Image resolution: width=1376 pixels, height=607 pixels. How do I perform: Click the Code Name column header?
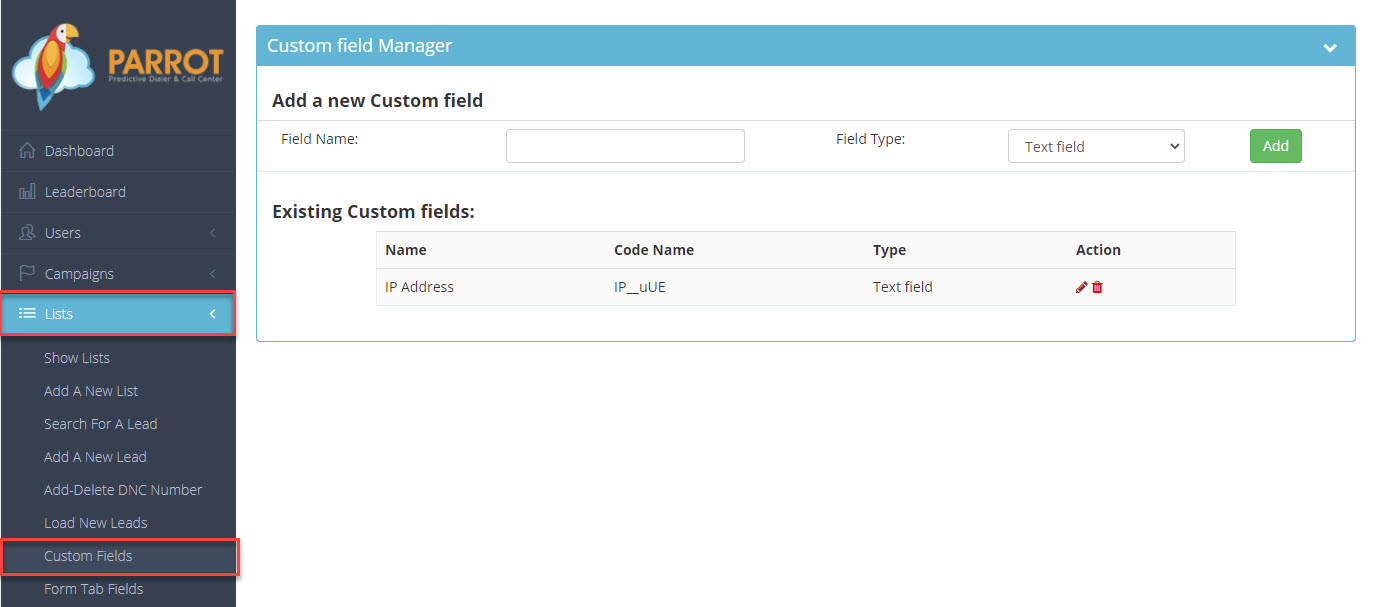654,250
